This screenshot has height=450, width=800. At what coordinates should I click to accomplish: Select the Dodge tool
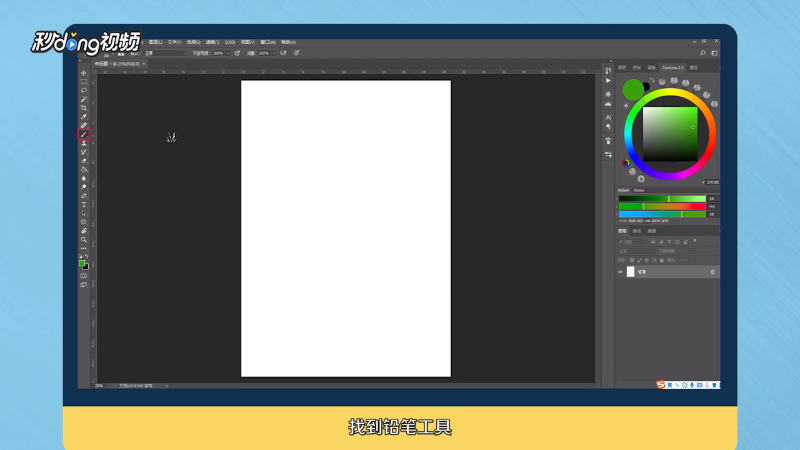[84, 187]
